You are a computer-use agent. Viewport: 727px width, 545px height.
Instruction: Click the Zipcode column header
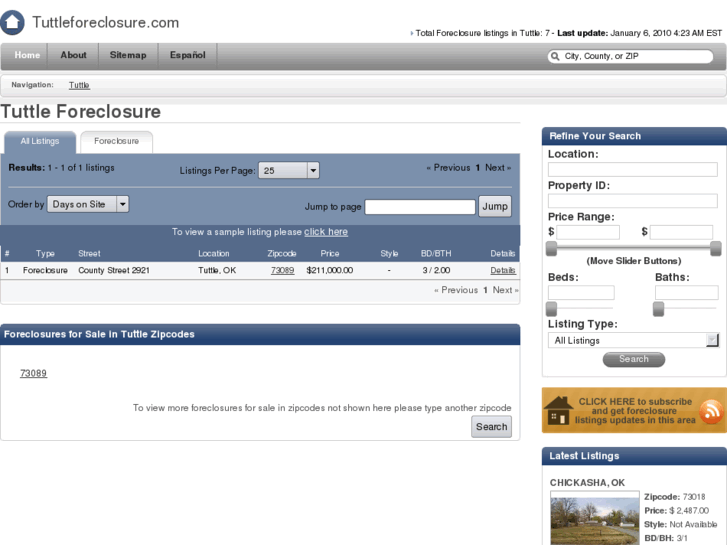coord(282,254)
